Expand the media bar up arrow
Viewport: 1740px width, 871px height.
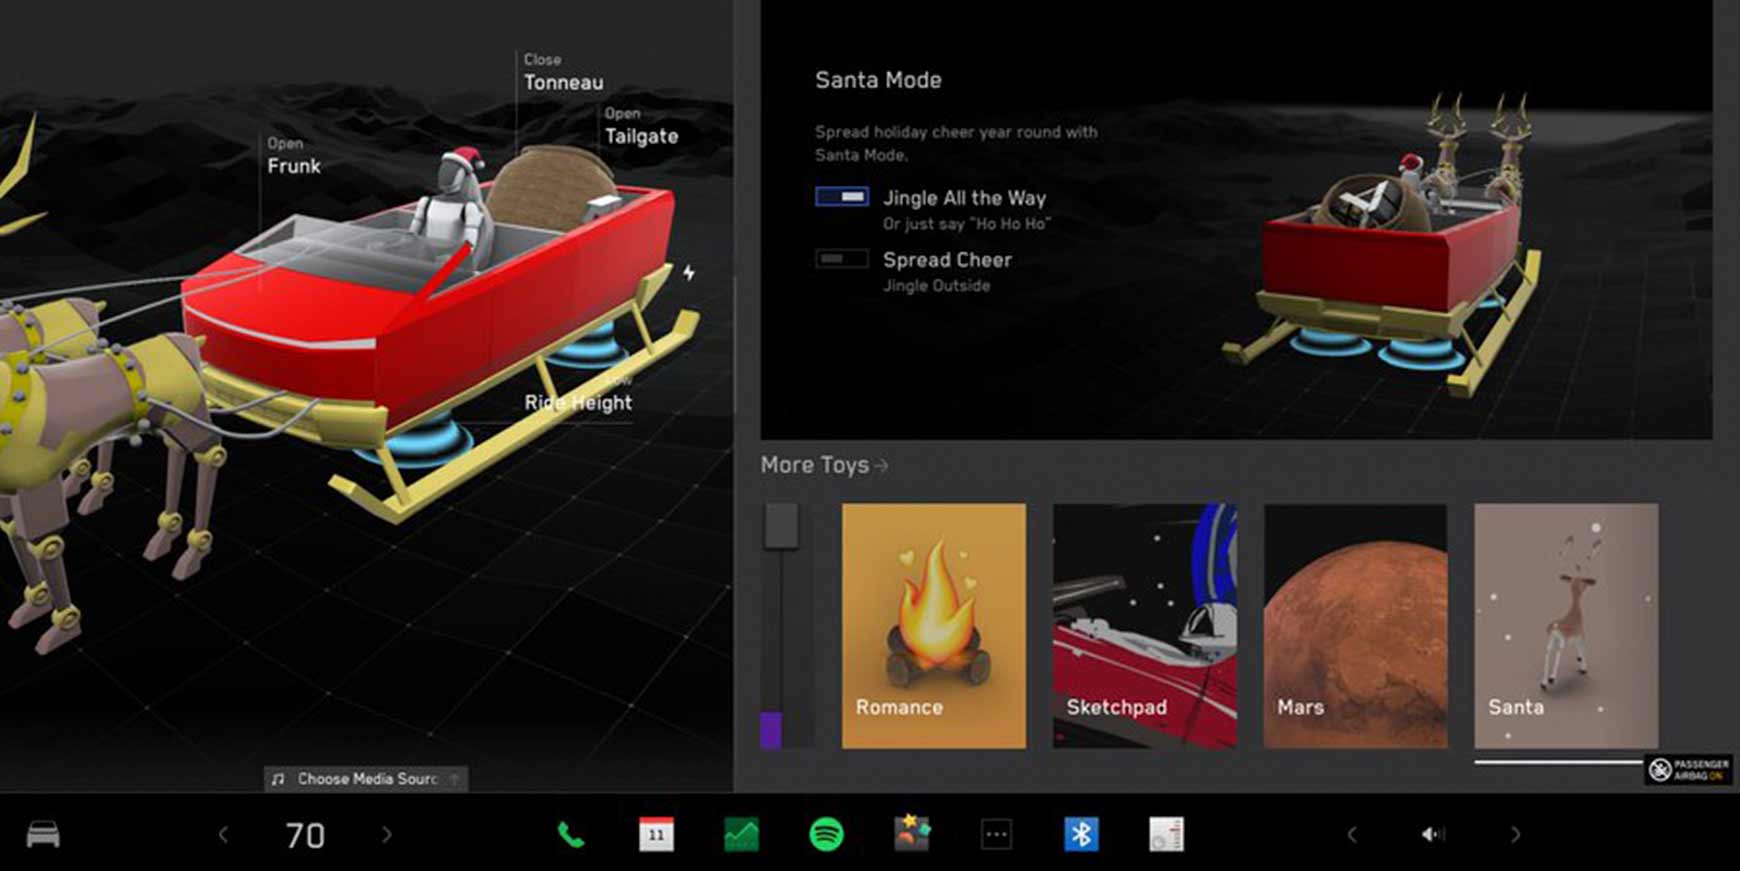click(x=454, y=779)
